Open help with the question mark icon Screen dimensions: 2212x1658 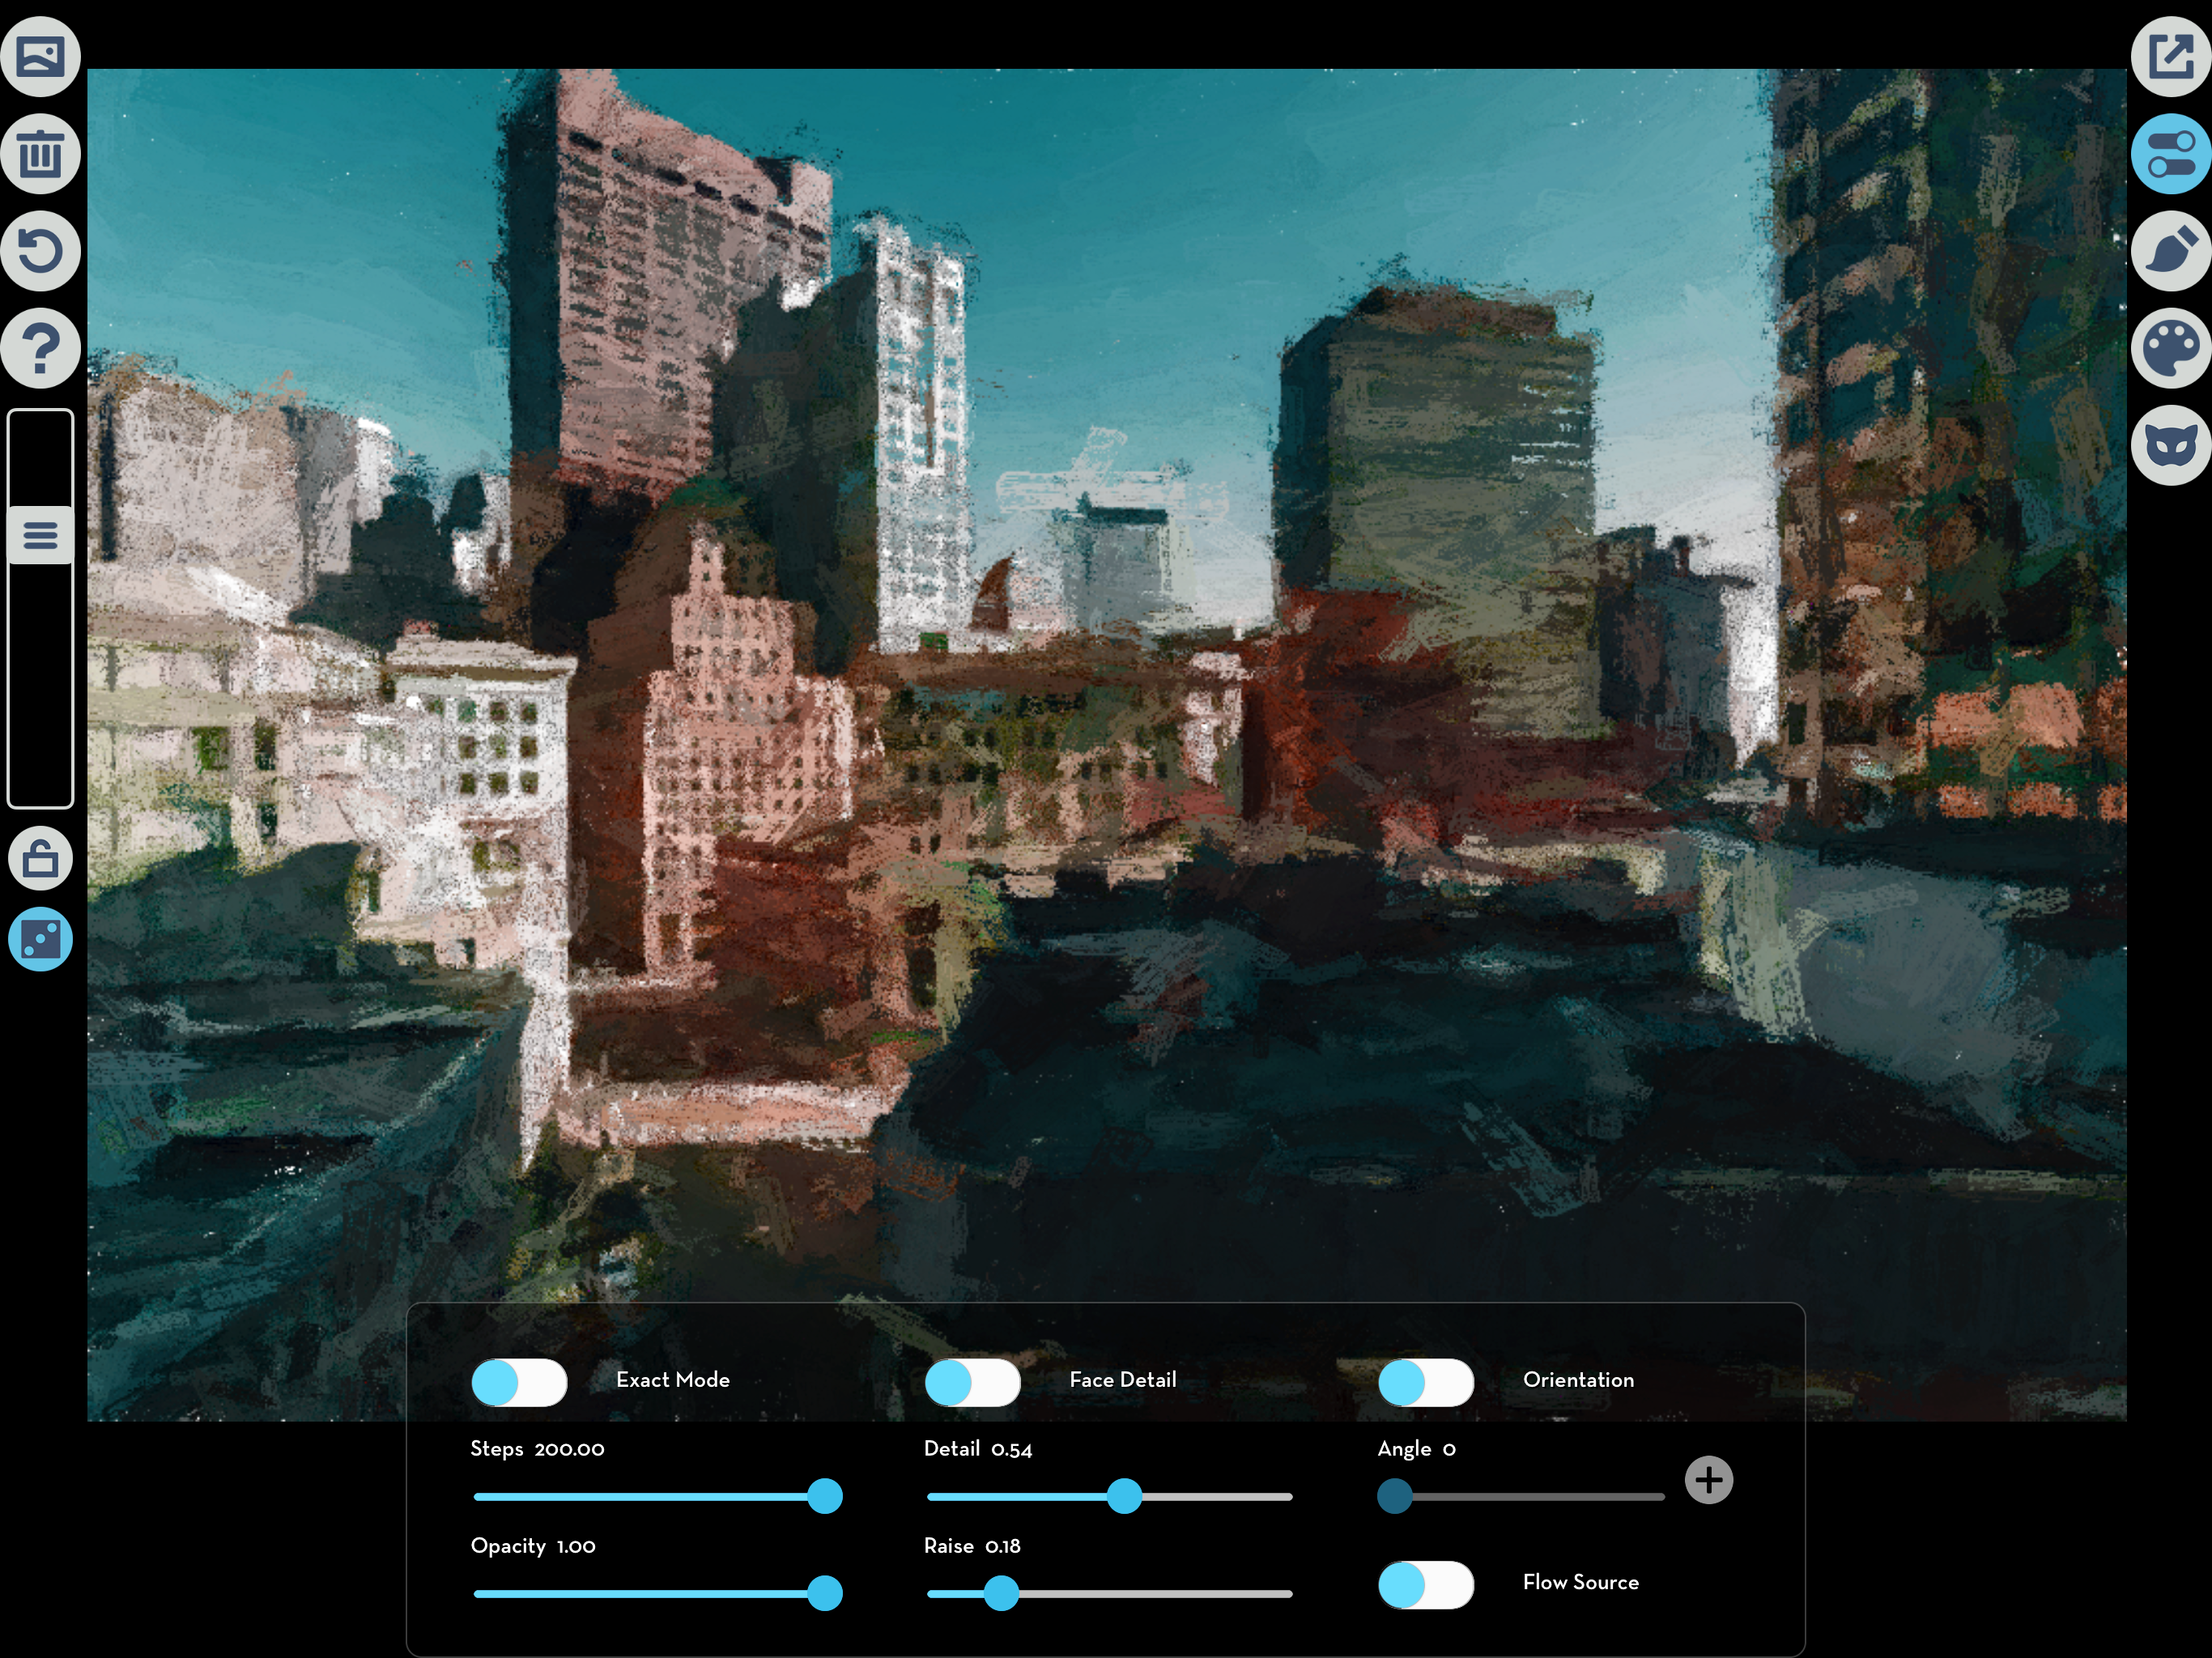[x=40, y=348]
